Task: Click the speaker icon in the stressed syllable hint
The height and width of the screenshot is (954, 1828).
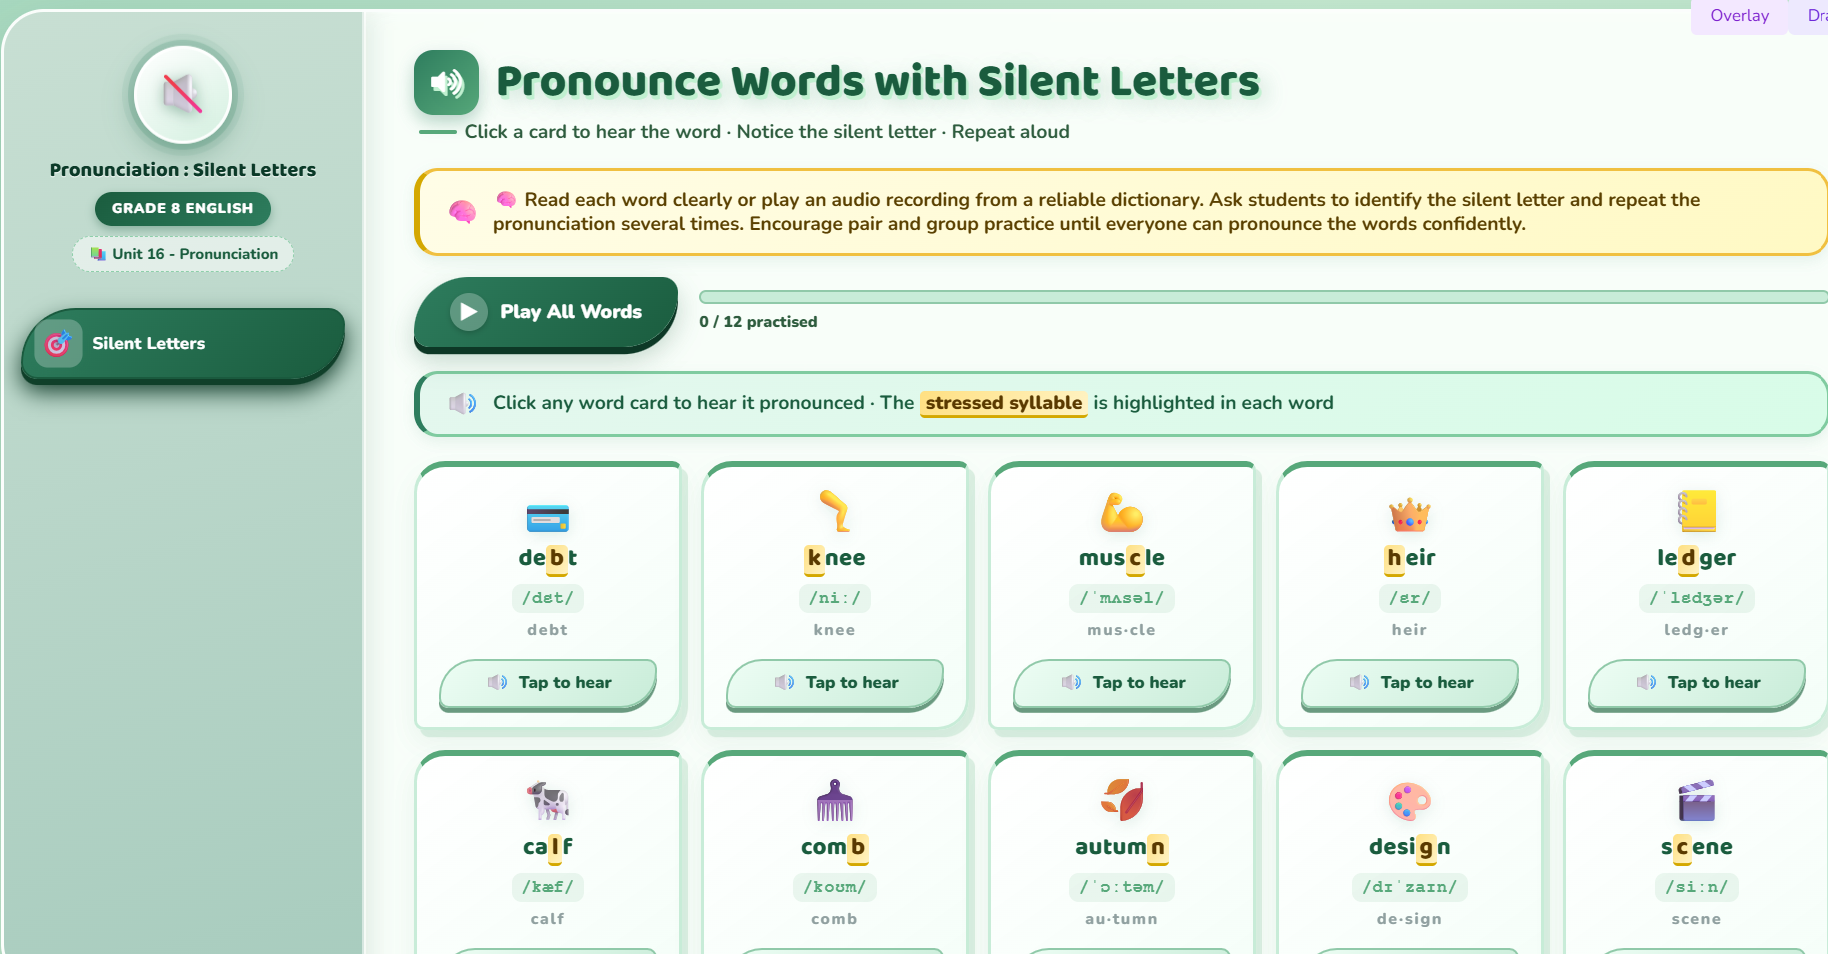Action: pos(462,403)
